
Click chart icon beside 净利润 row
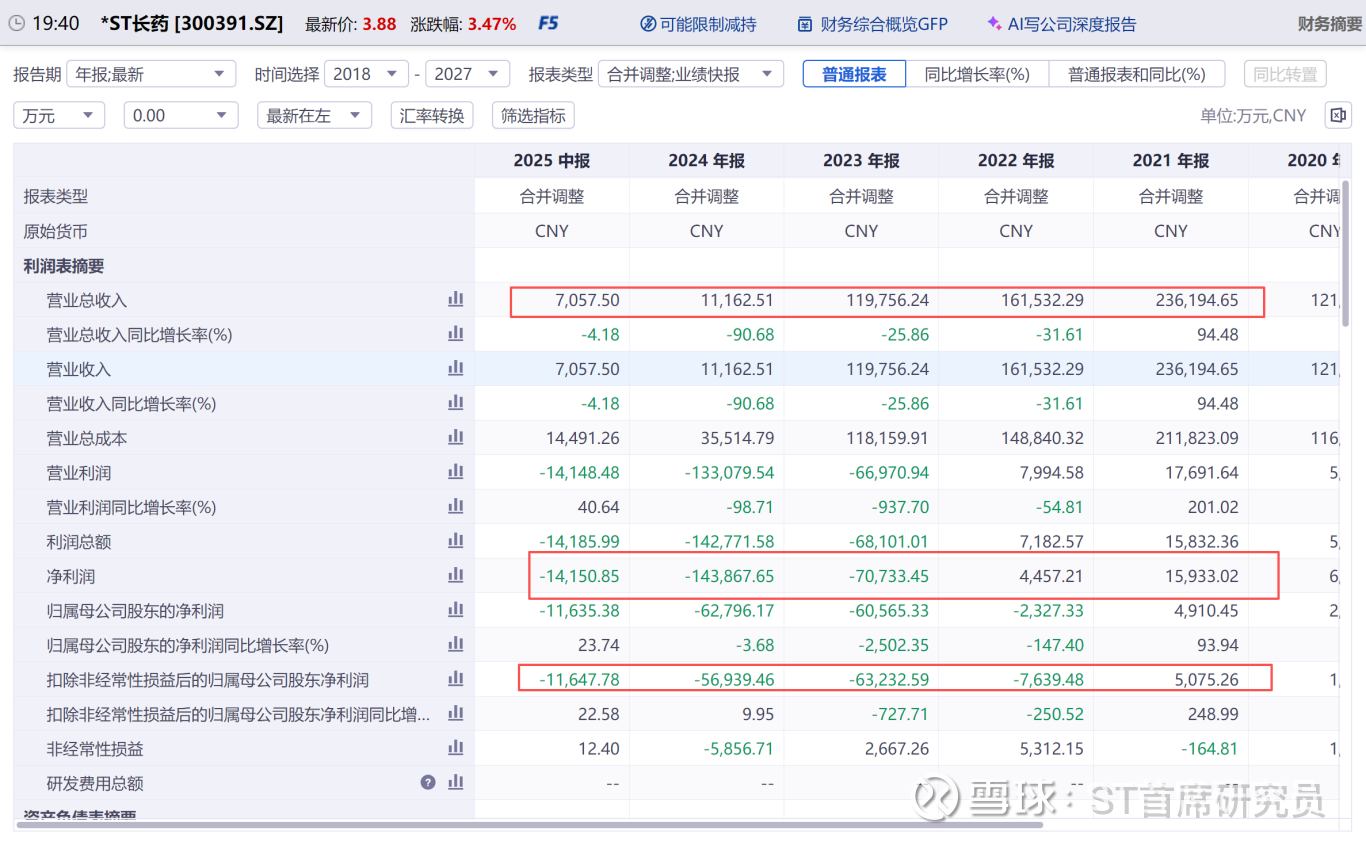pyautogui.click(x=455, y=575)
